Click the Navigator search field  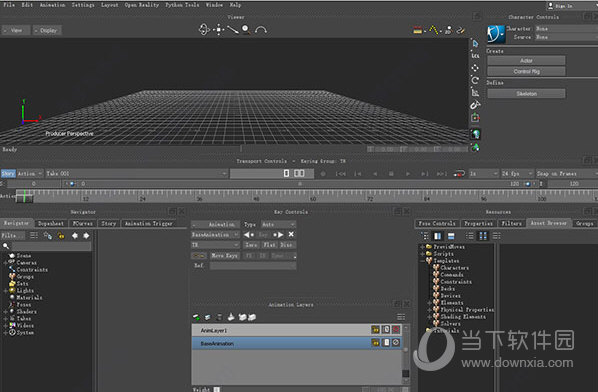pyautogui.click(x=50, y=246)
